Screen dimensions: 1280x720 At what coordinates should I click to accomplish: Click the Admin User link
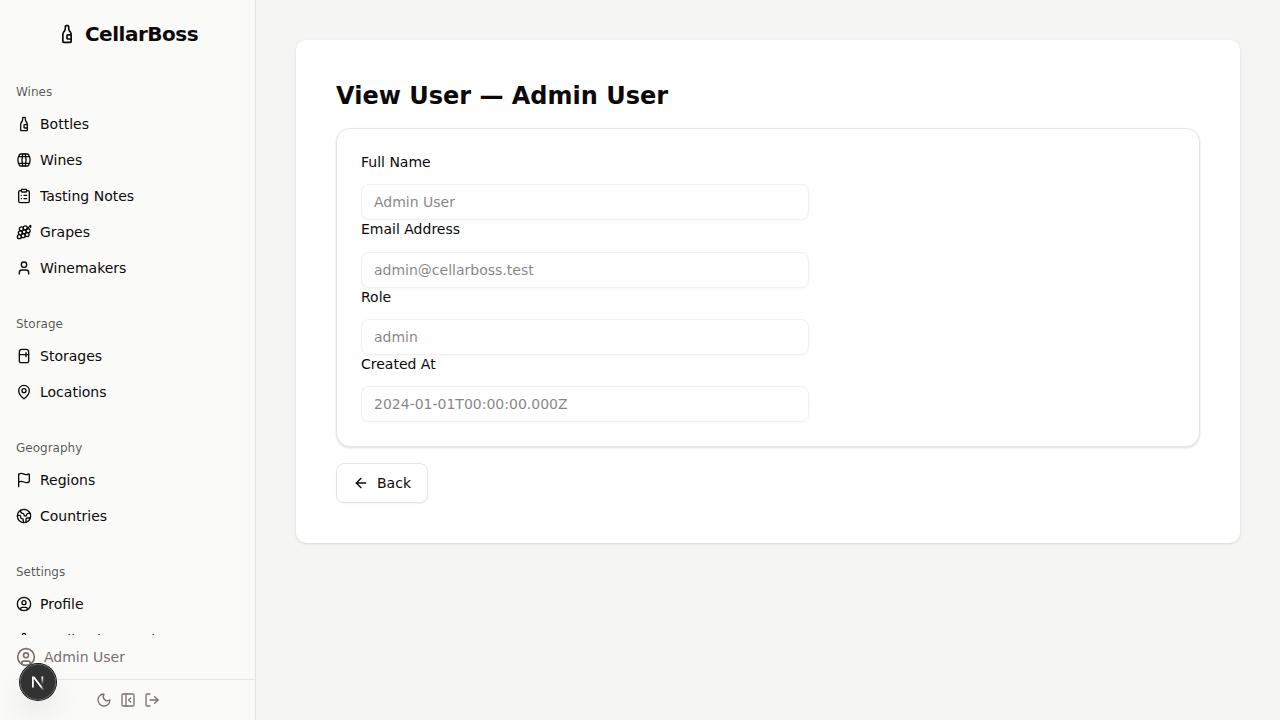(x=83, y=657)
